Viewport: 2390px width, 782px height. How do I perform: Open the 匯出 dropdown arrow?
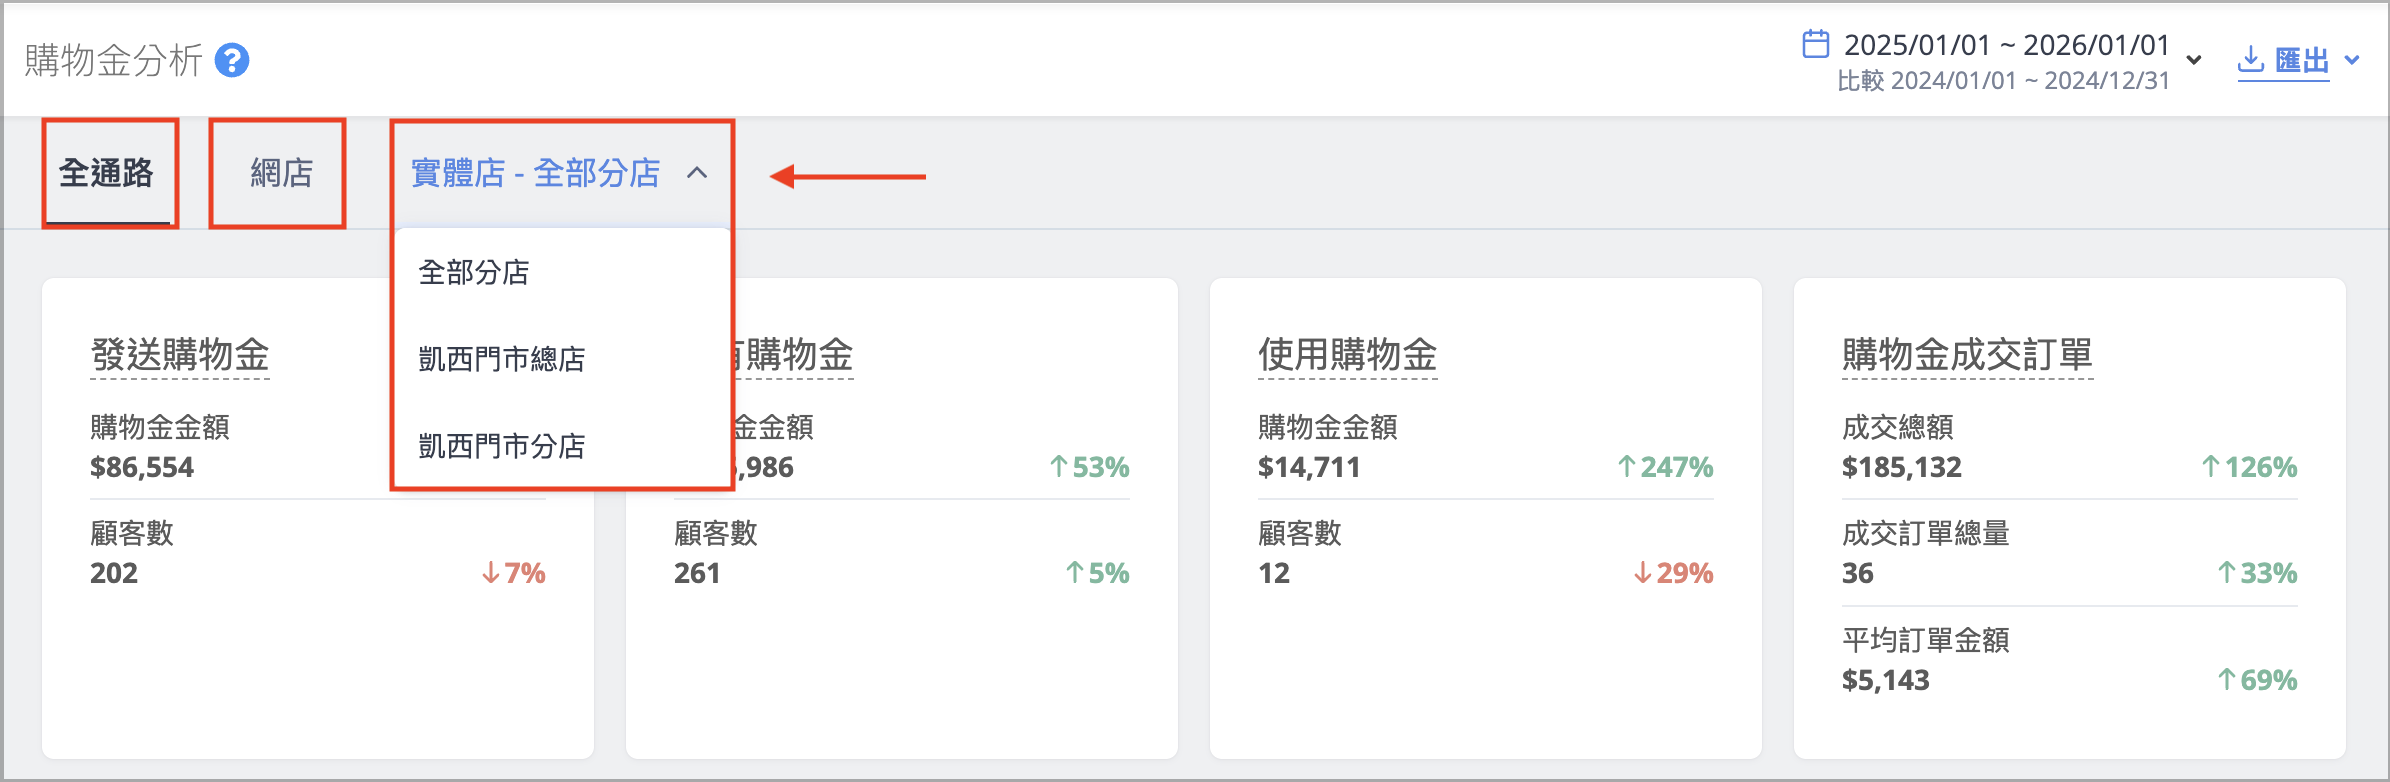2352,60
